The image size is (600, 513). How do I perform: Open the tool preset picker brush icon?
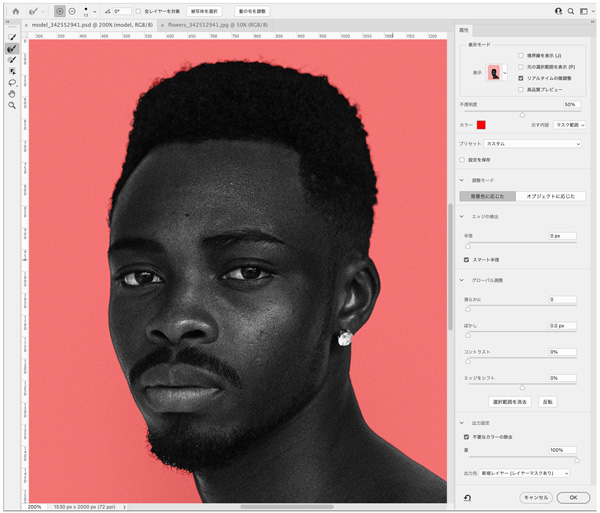coord(34,11)
